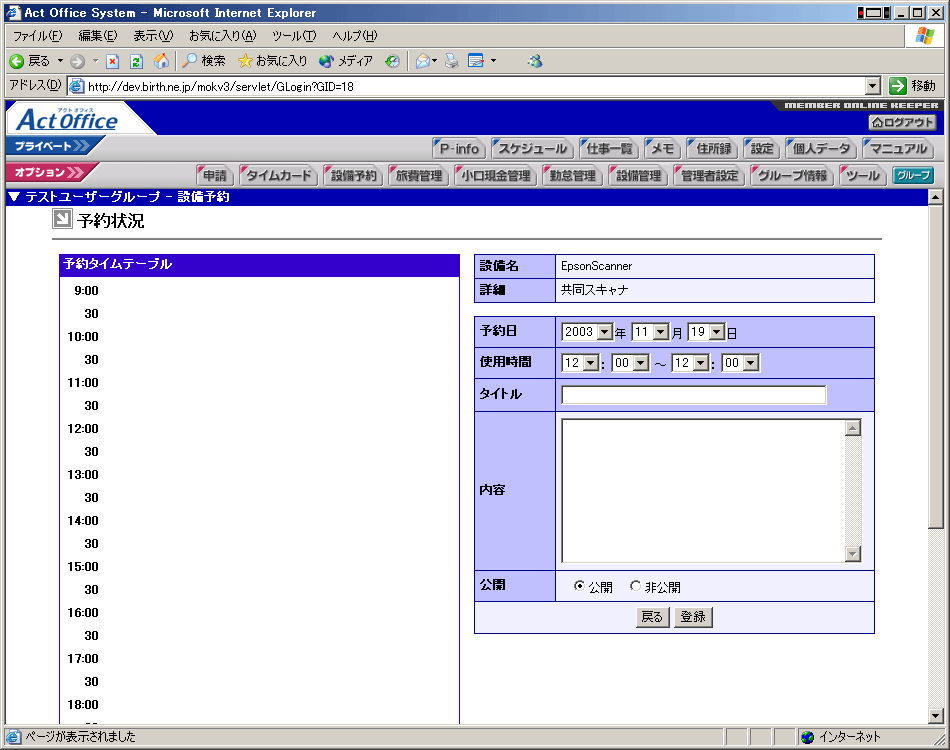Click the IE Home toolbar icon
This screenshot has width=950, height=750.
161,61
